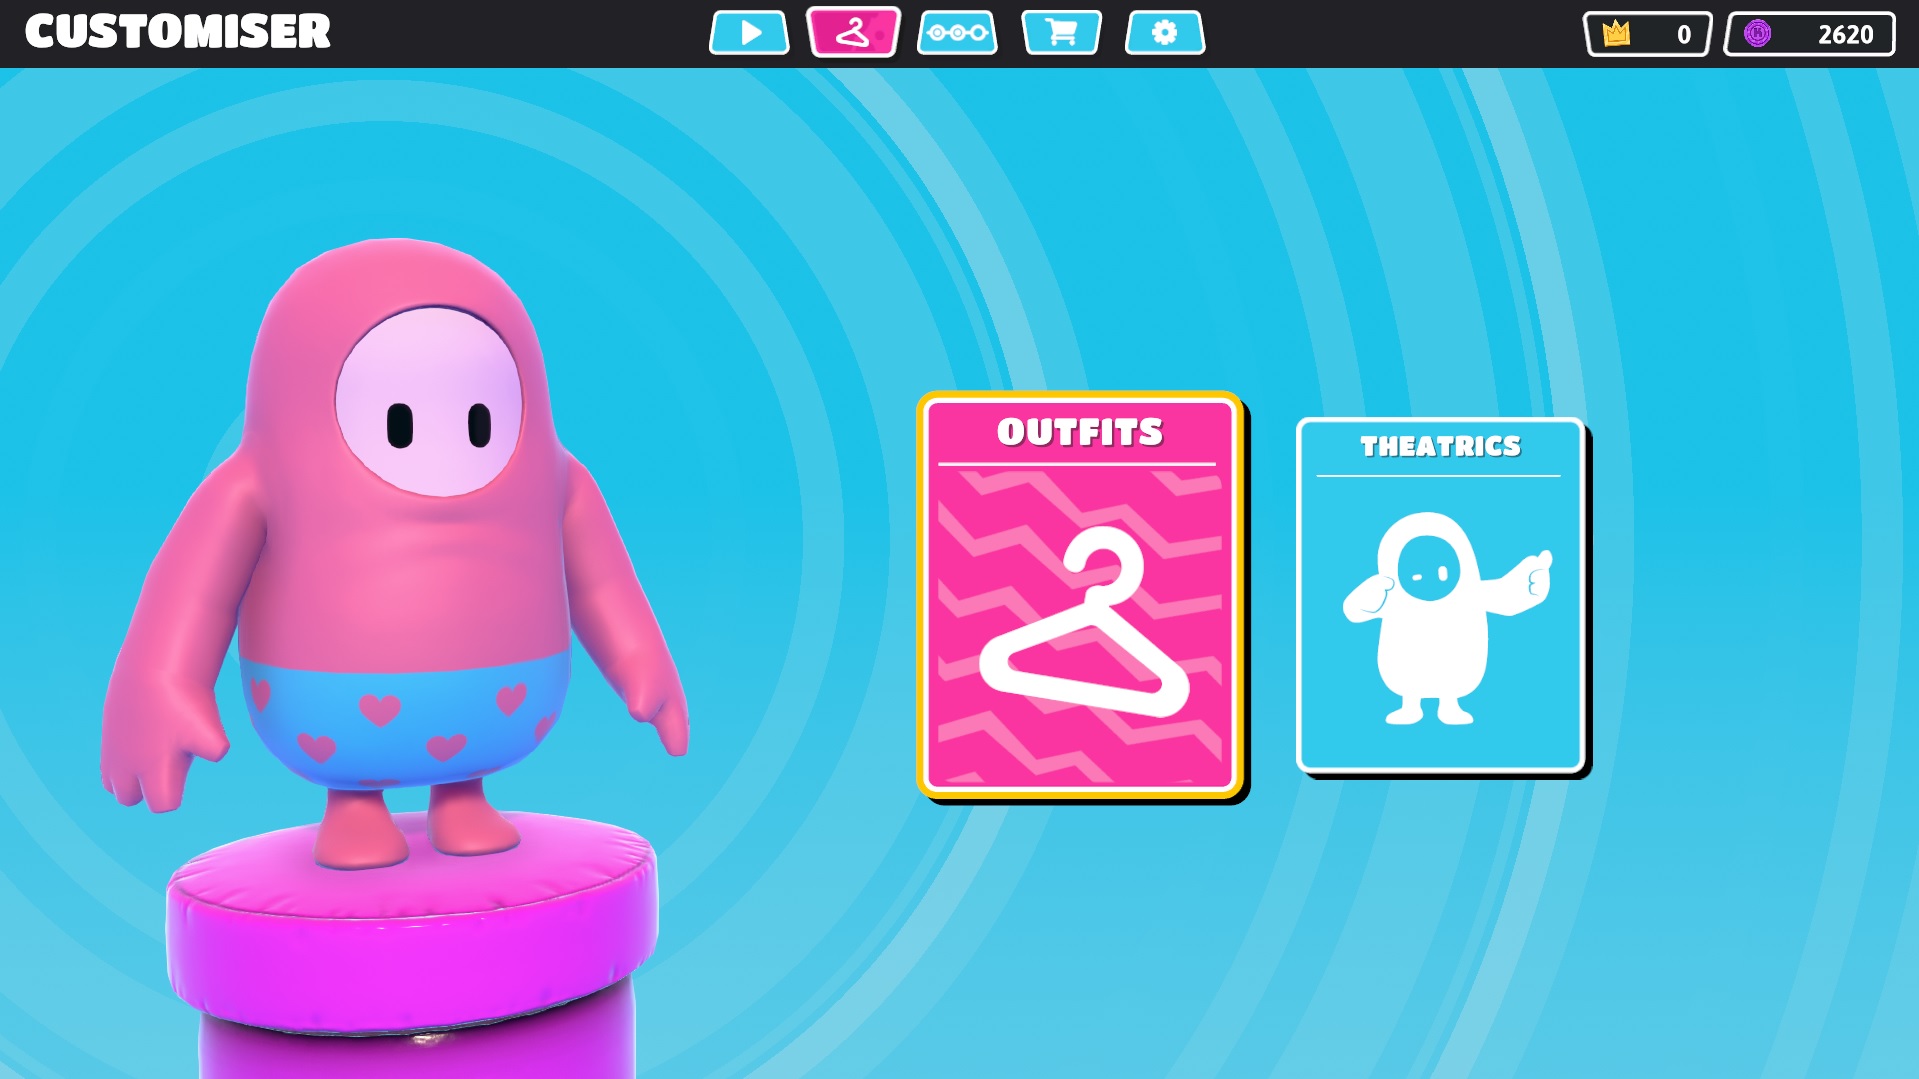This screenshot has width=1919, height=1079.
Task: Select the Outfits card title
Action: pos(1080,432)
